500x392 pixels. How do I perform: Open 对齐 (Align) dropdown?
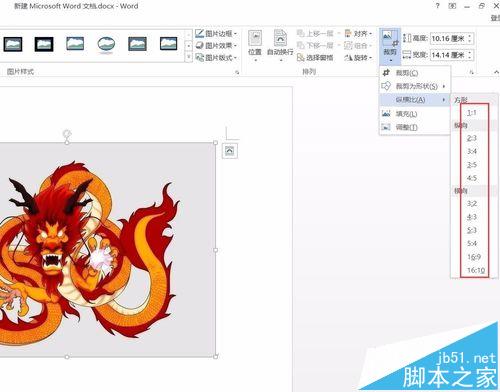point(358,33)
